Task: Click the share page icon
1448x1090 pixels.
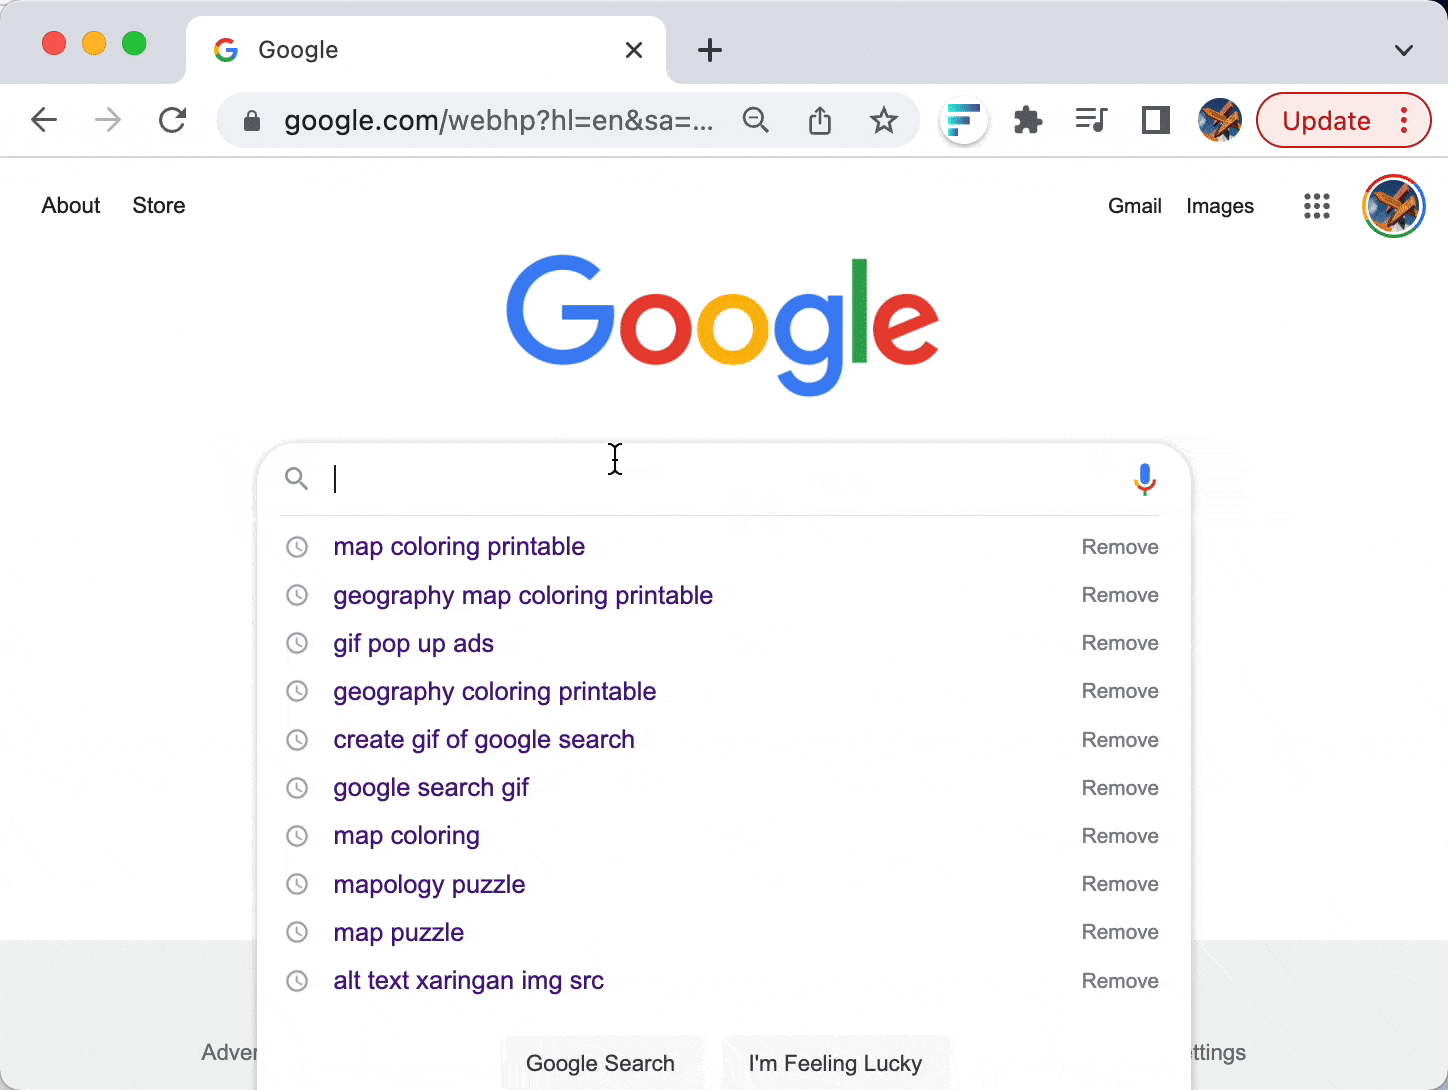Action: [x=820, y=121]
